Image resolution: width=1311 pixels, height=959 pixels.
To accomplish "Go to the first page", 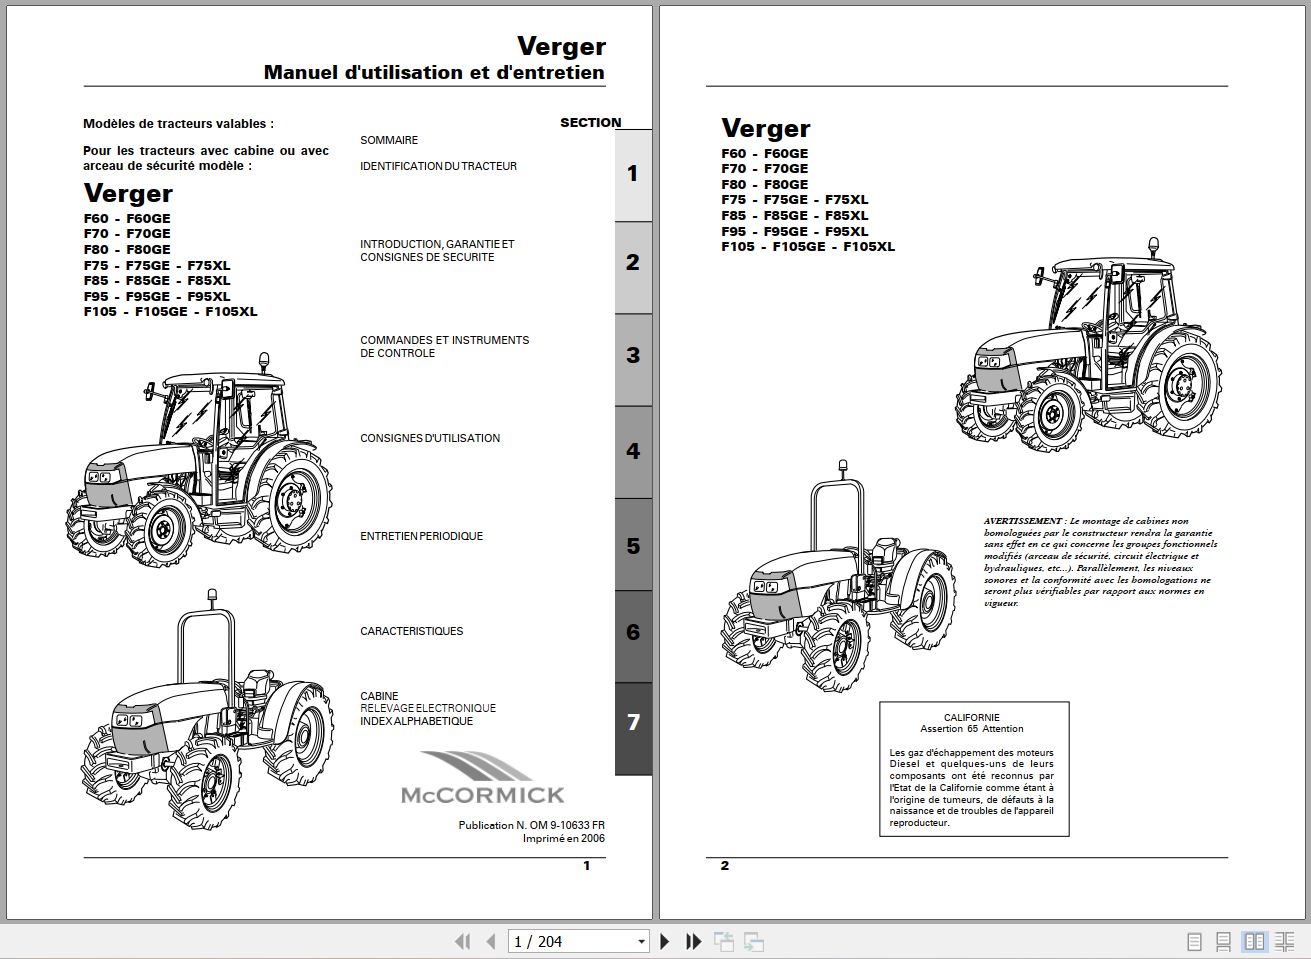I will coord(462,942).
